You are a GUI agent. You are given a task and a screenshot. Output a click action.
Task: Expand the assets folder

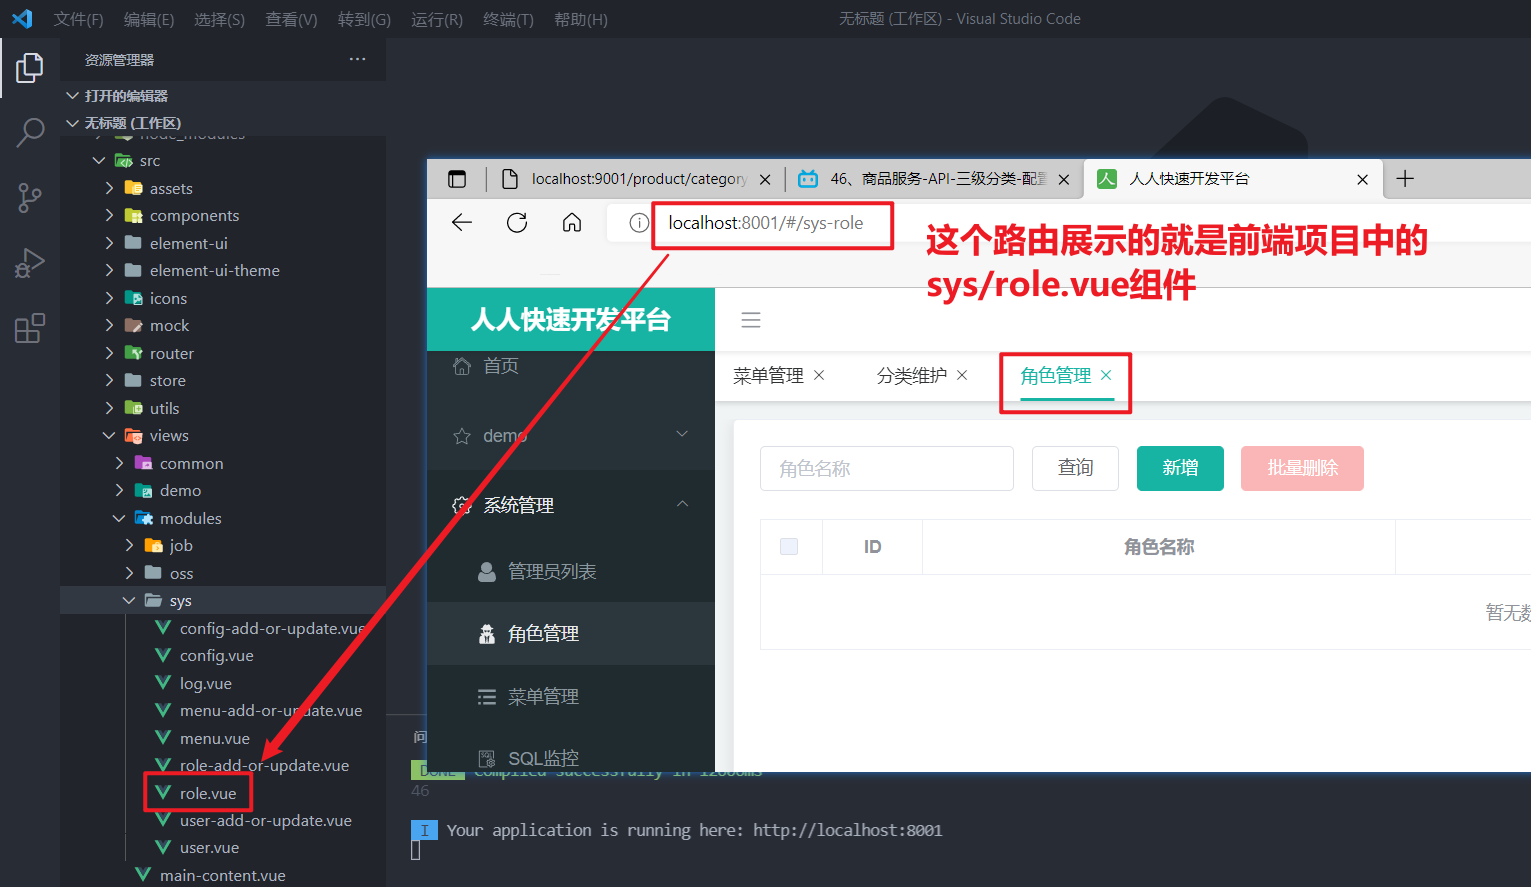coord(171,189)
